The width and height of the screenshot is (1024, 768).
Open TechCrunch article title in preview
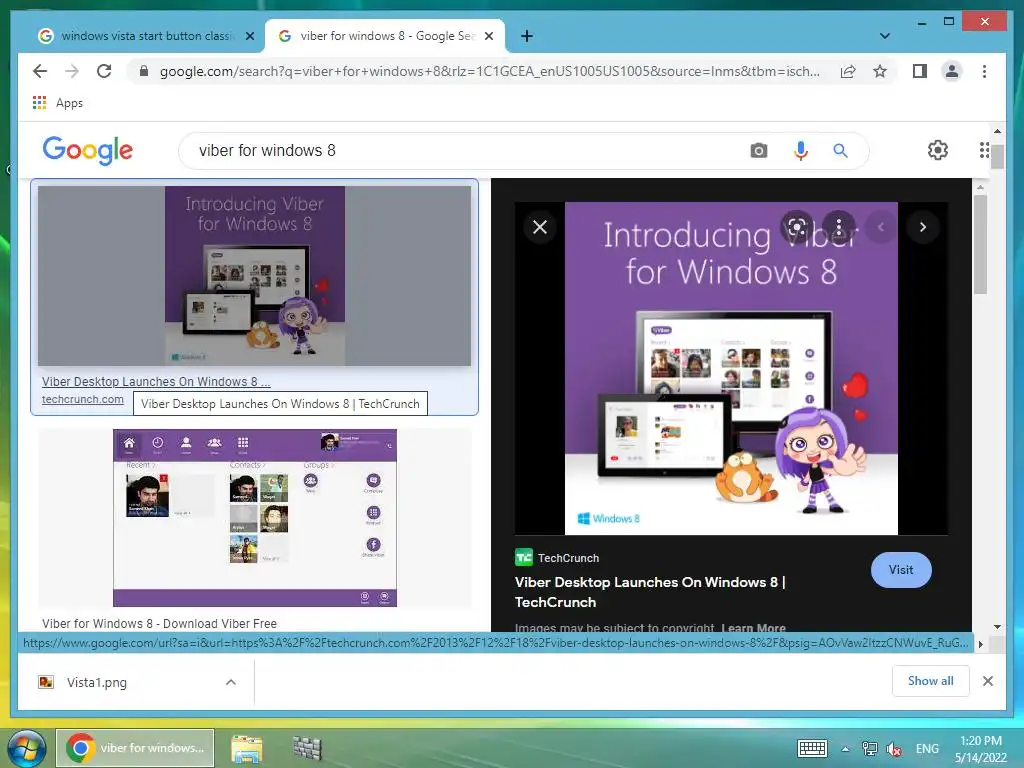coord(650,592)
